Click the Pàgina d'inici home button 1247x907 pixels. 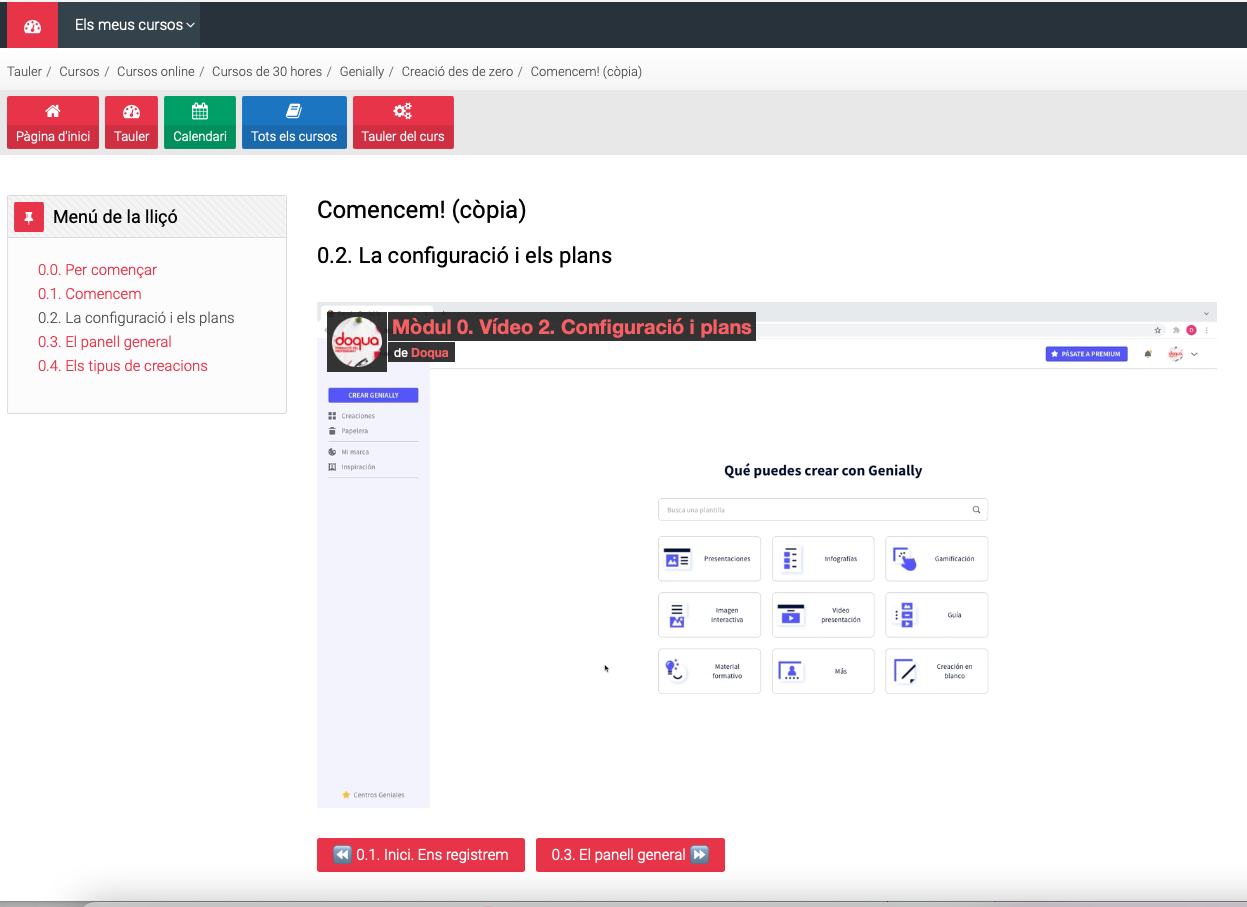pos(53,123)
